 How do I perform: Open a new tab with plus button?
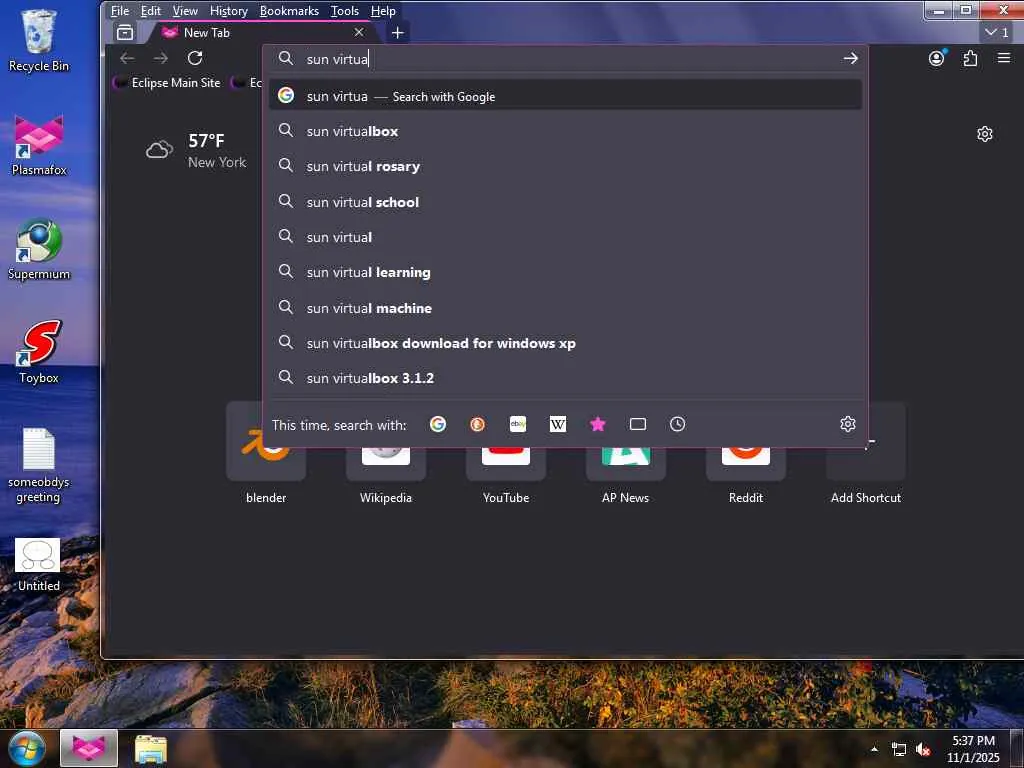tap(397, 33)
